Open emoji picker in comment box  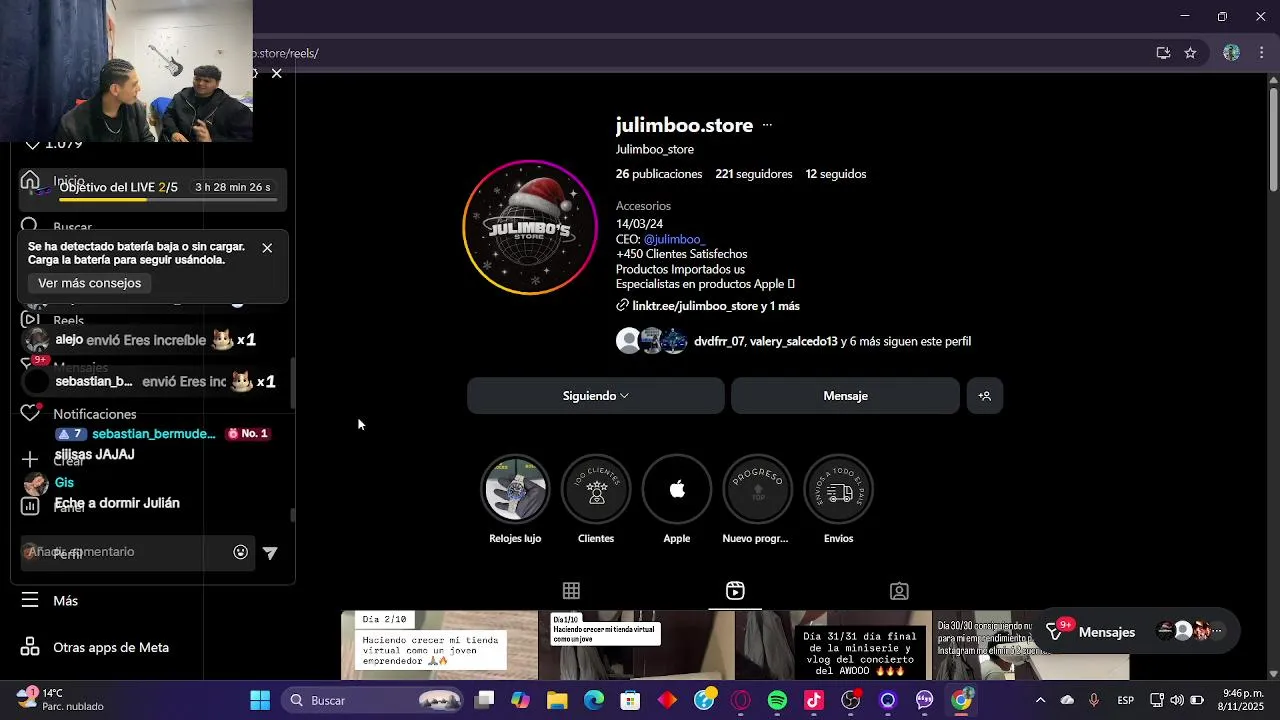[x=240, y=552]
